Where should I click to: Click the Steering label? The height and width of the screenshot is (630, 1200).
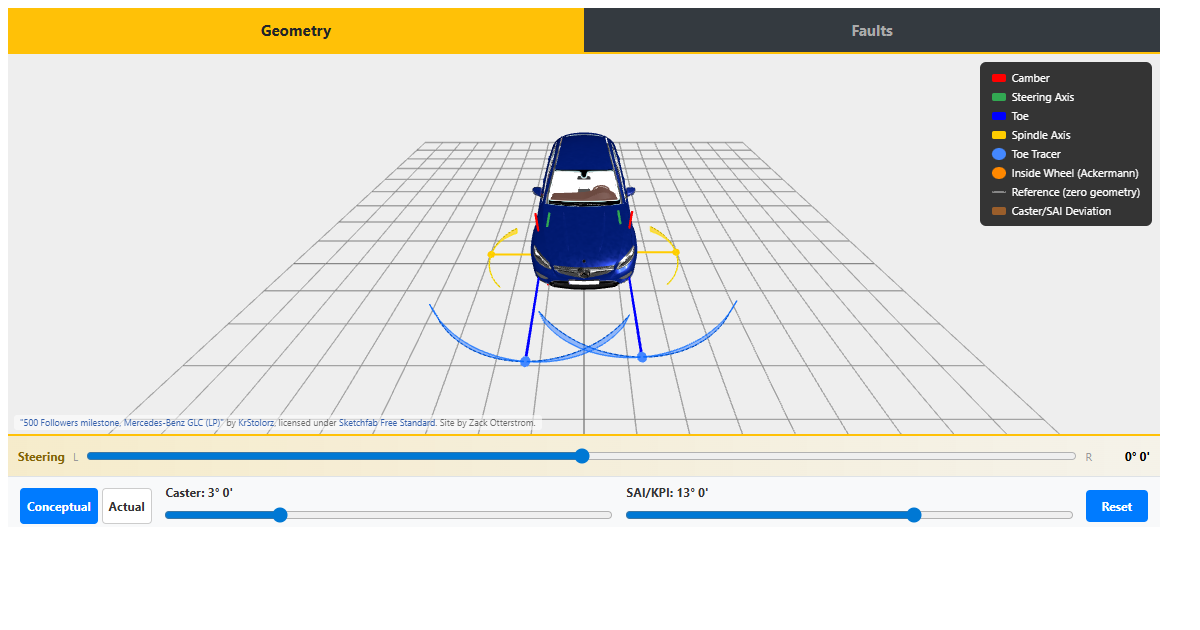(41, 457)
